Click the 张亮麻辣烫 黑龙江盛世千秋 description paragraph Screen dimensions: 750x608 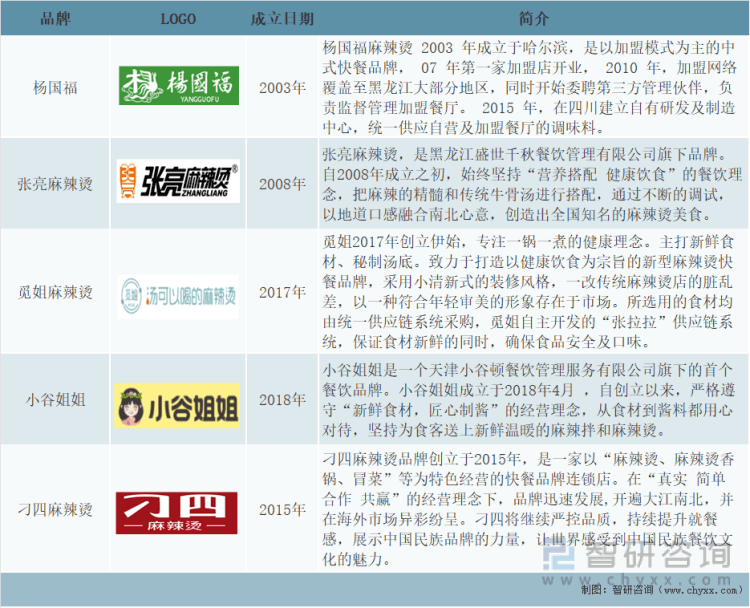point(532,184)
